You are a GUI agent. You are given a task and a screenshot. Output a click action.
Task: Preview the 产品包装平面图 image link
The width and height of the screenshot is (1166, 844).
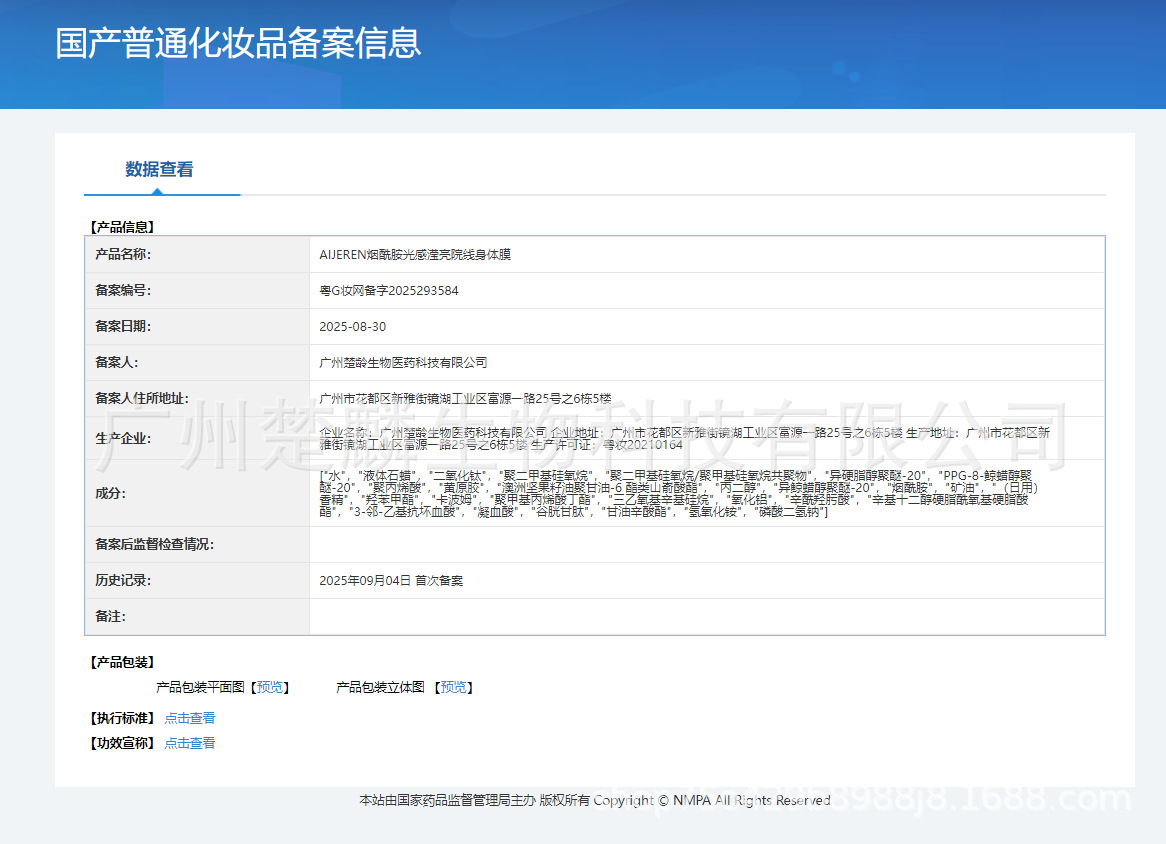pos(270,687)
